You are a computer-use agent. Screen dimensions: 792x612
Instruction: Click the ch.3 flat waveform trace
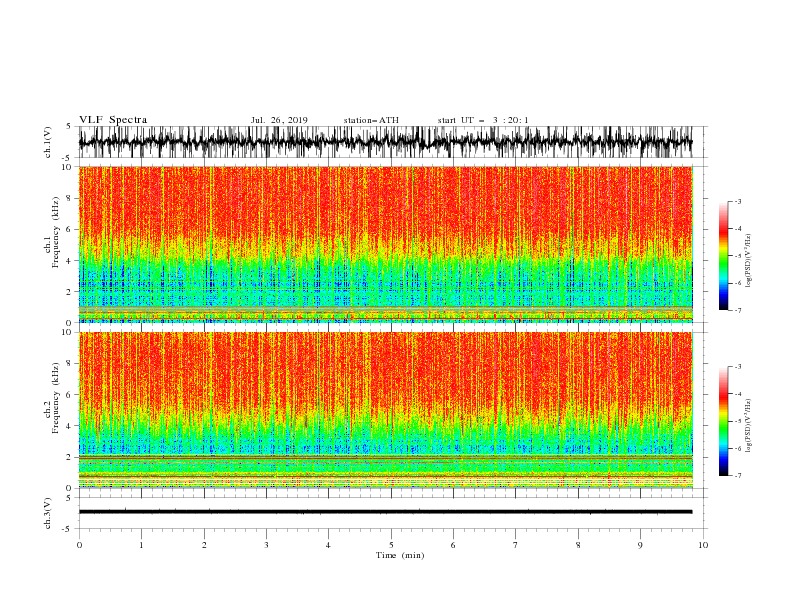point(386,512)
